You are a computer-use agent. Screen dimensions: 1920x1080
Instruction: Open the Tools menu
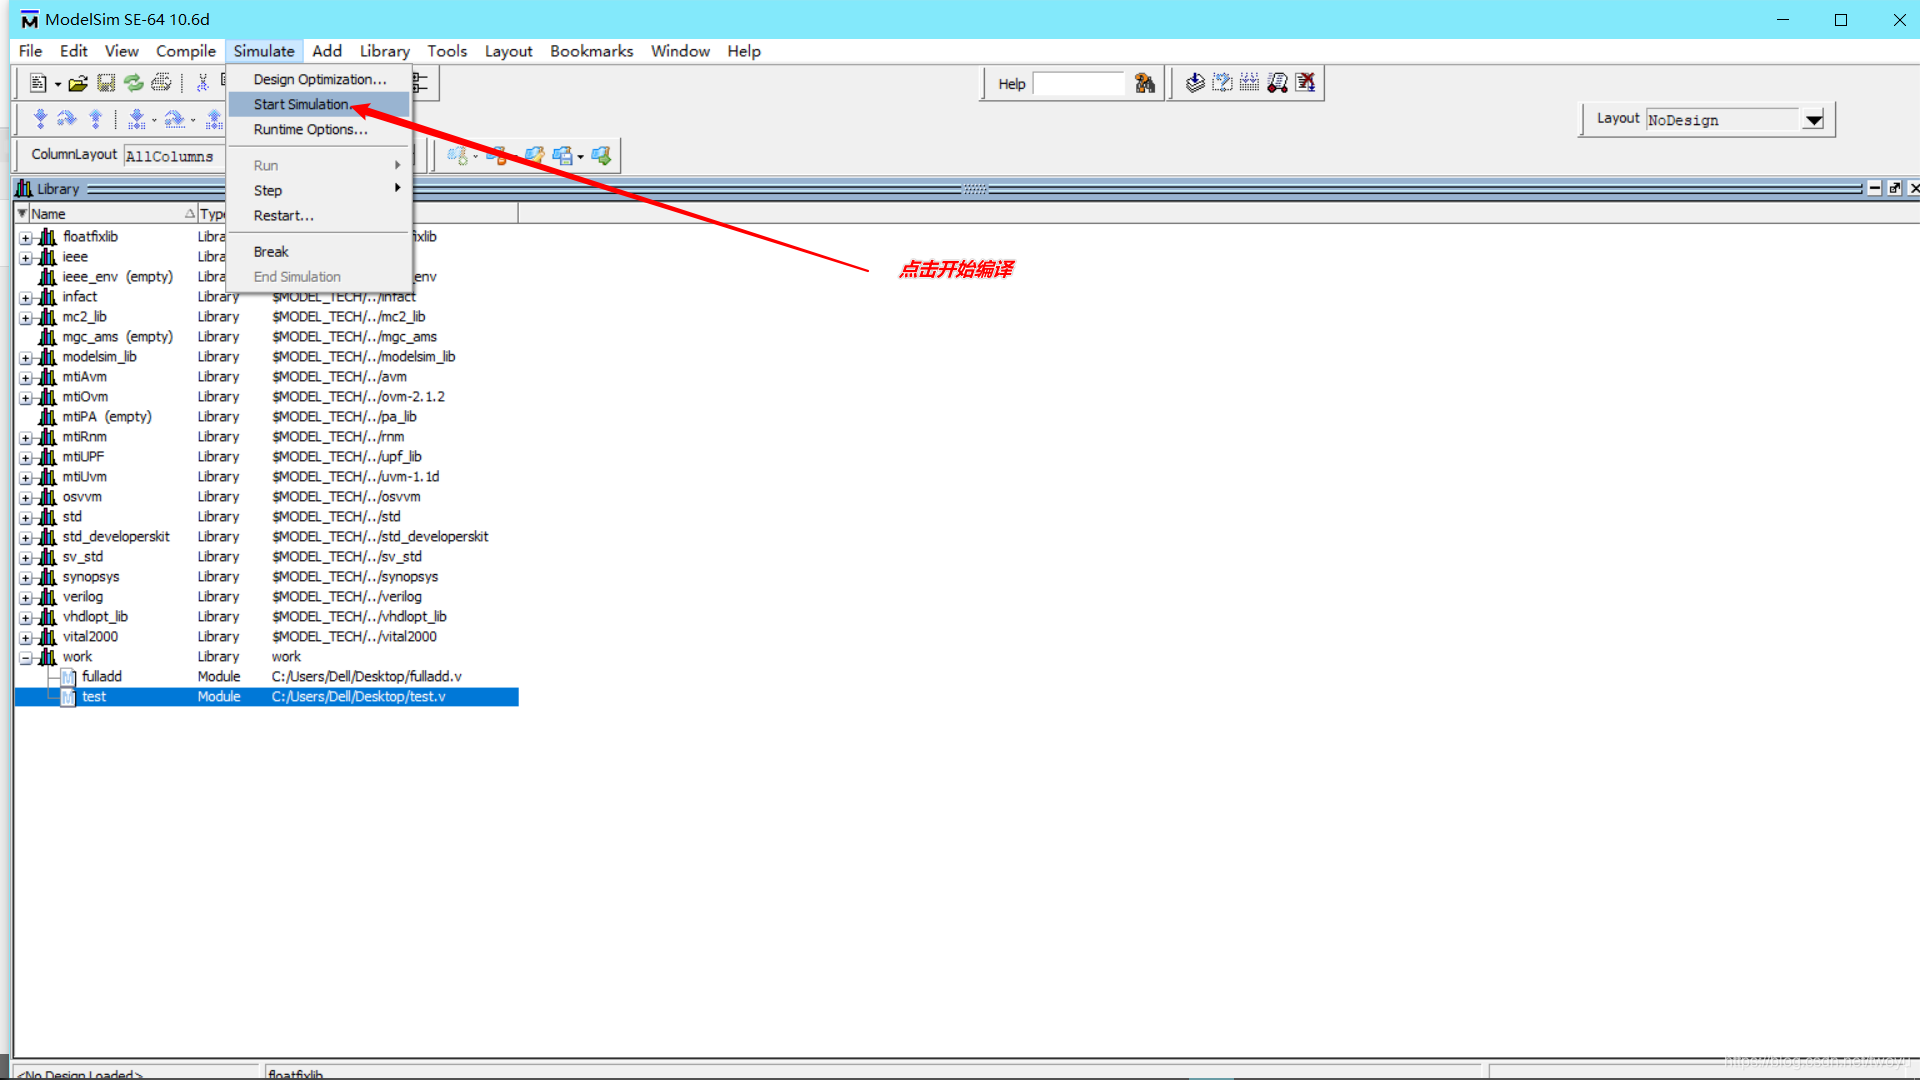click(x=447, y=51)
